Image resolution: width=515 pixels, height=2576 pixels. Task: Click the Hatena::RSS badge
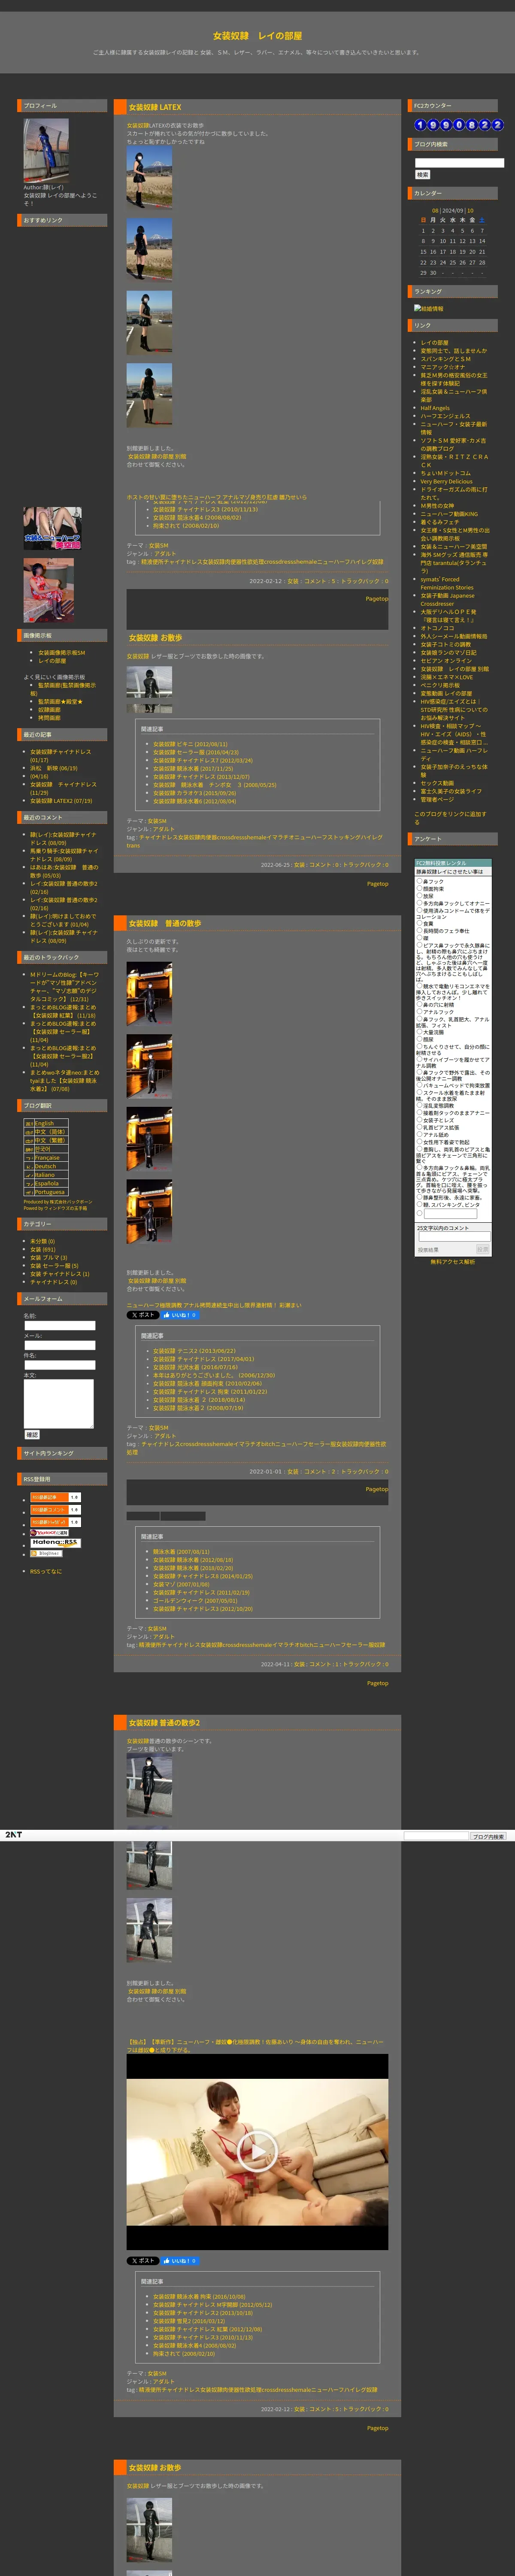(55, 1542)
